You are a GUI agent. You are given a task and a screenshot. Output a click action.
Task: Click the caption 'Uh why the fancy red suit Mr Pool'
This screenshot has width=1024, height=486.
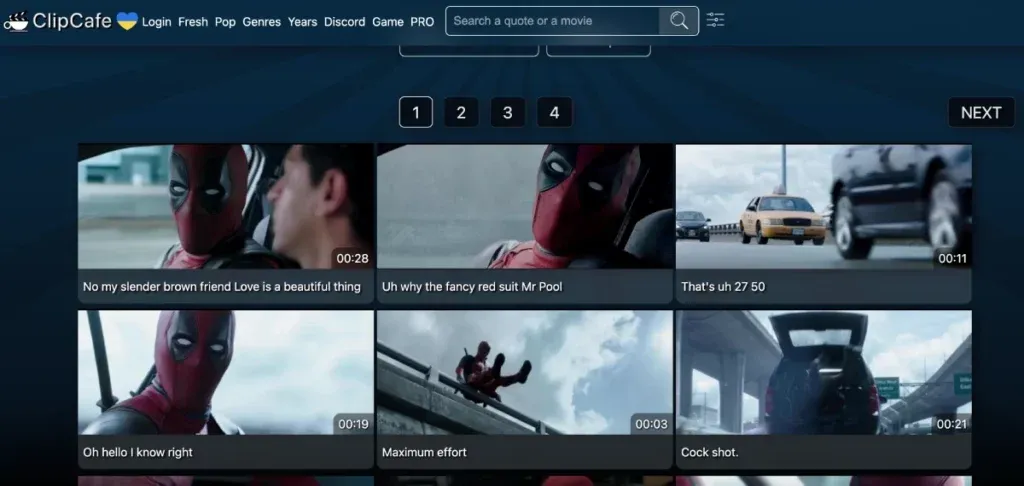coord(472,287)
